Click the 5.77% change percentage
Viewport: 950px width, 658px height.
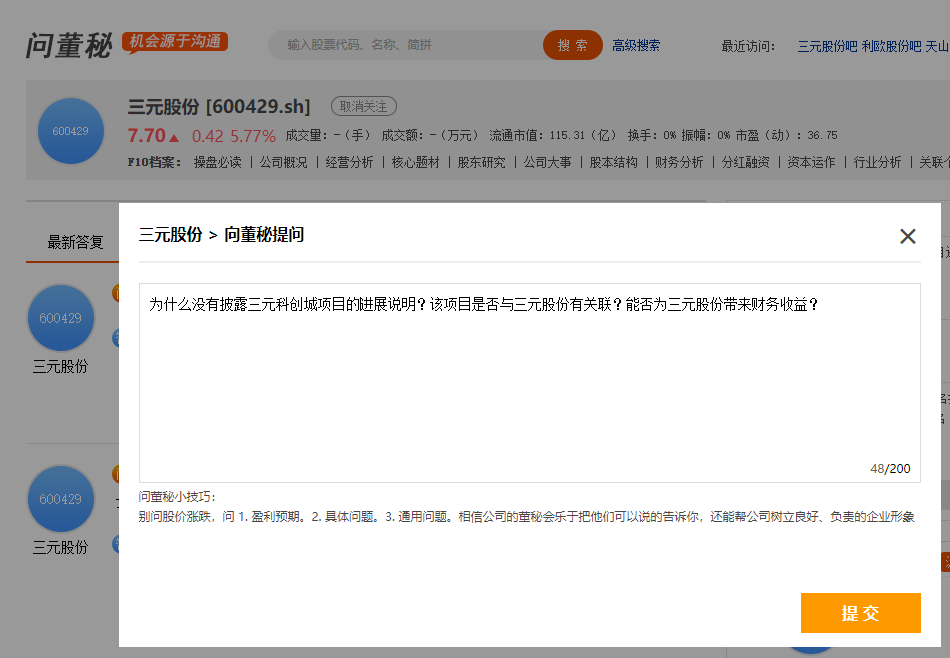pos(253,136)
